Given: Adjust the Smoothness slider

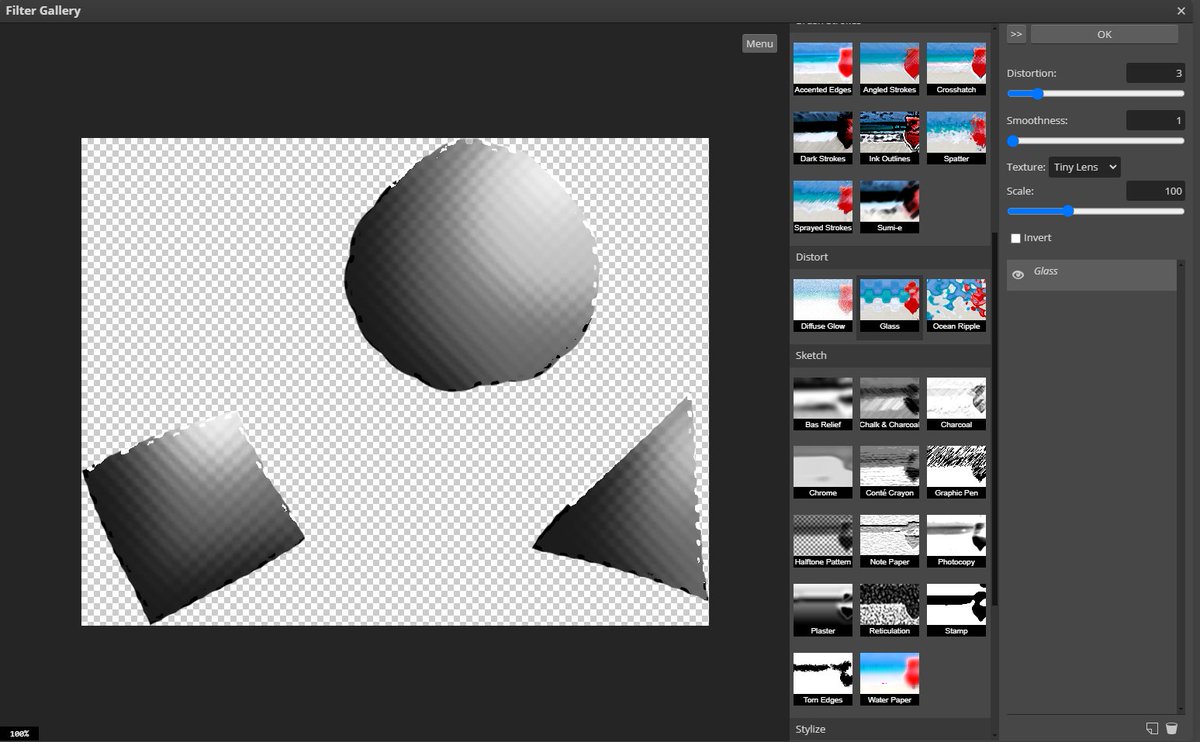Looking at the screenshot, I should coord(1095,141).
